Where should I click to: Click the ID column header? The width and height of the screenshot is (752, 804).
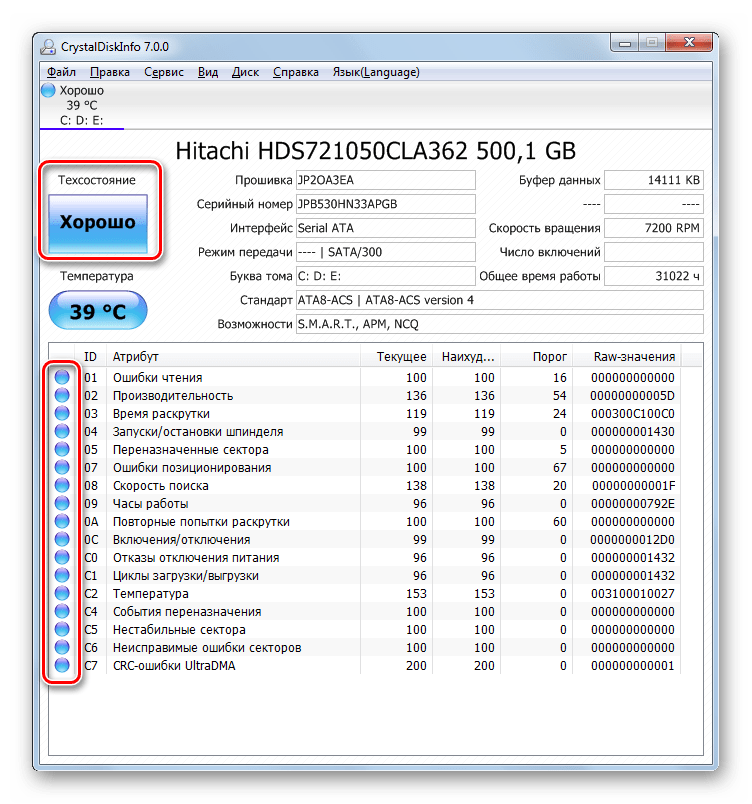[91, 356]
